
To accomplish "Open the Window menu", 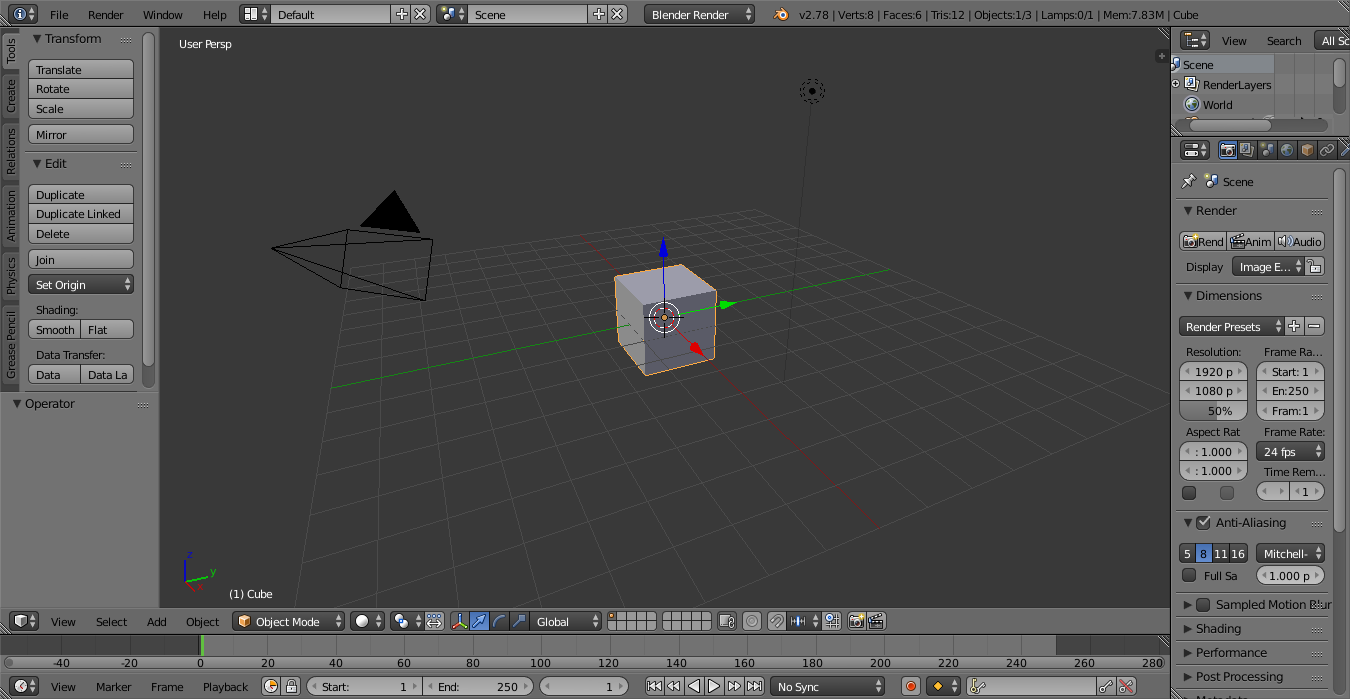I will pos(163,14).
